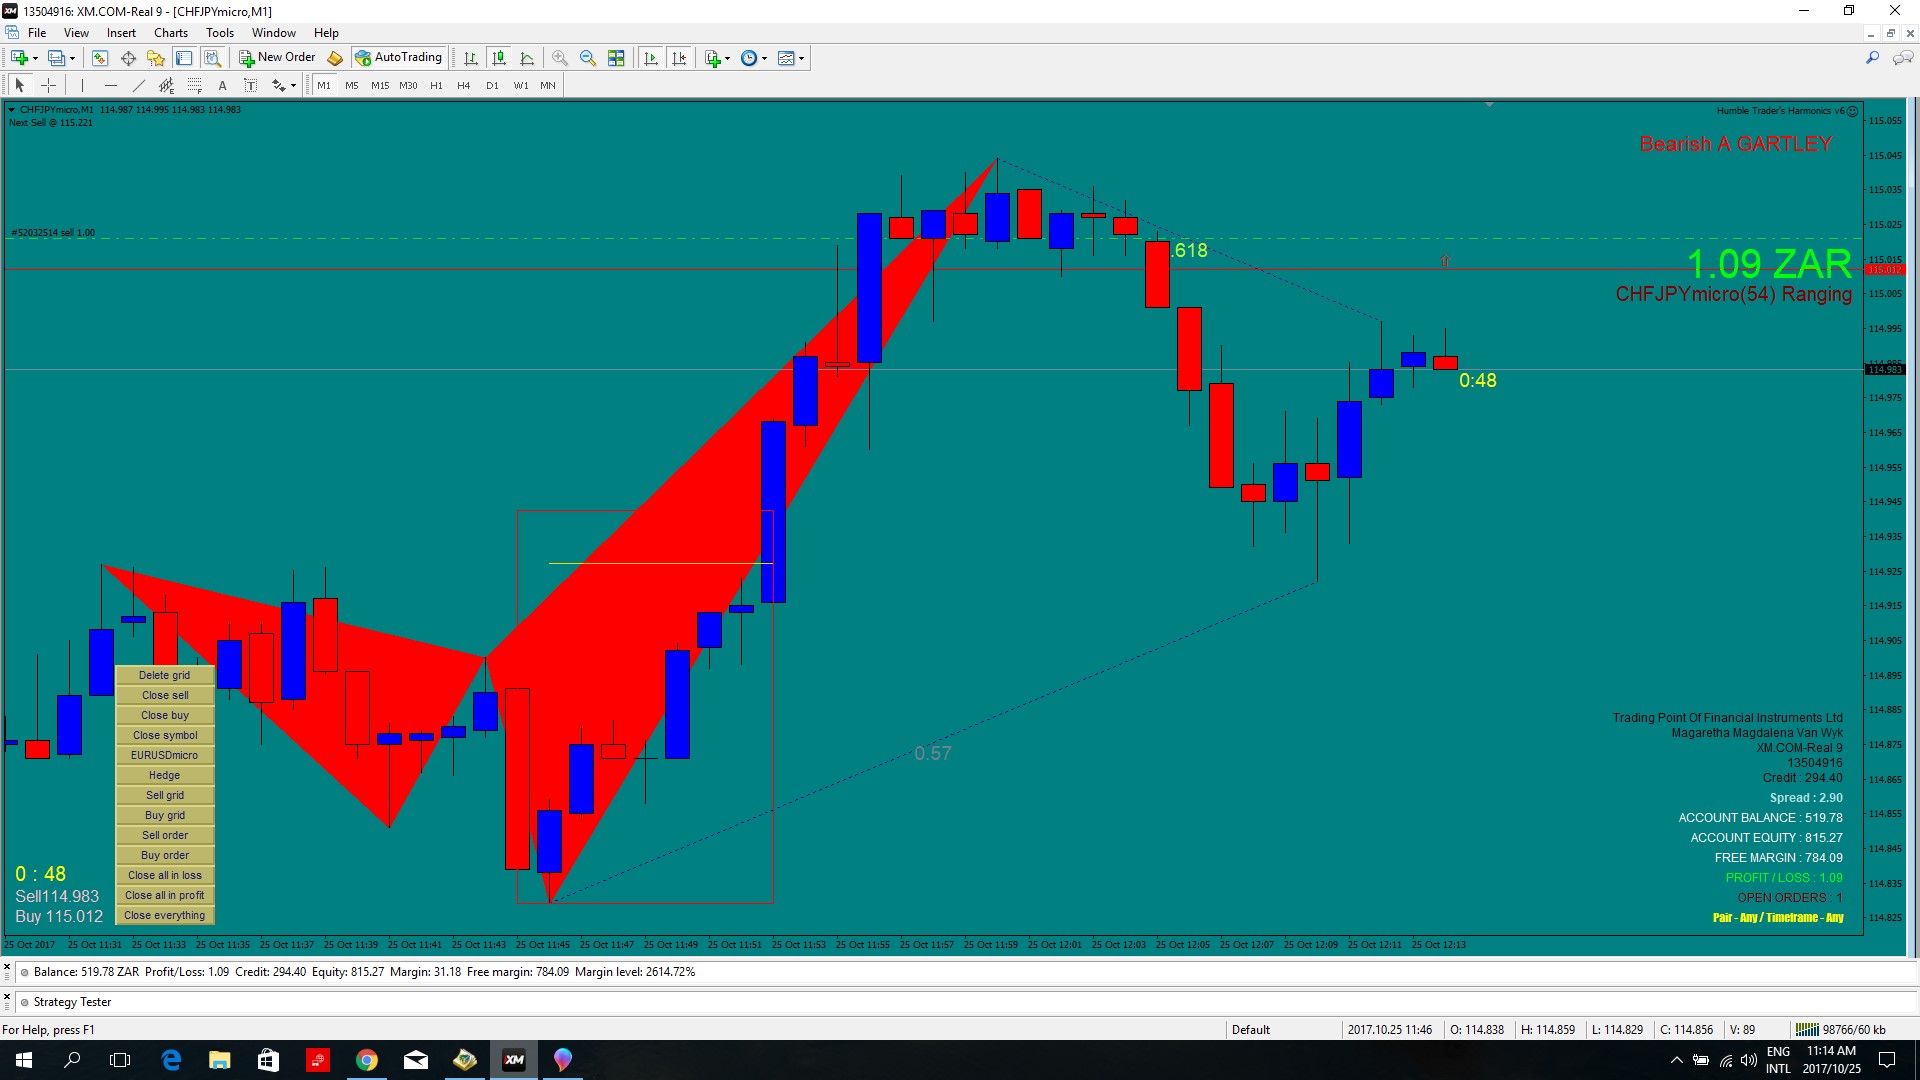The height and width of the screenshot is (1080, 1920).
Task: Select the equidistant channel tool
Action: pos(166,85)
